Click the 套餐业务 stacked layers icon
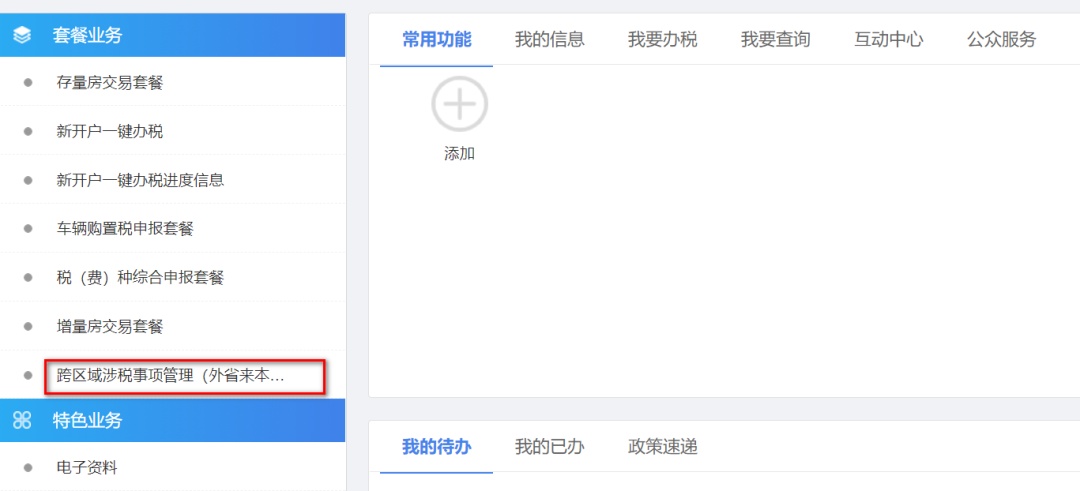1080x491 pixels. coord(23,35)
